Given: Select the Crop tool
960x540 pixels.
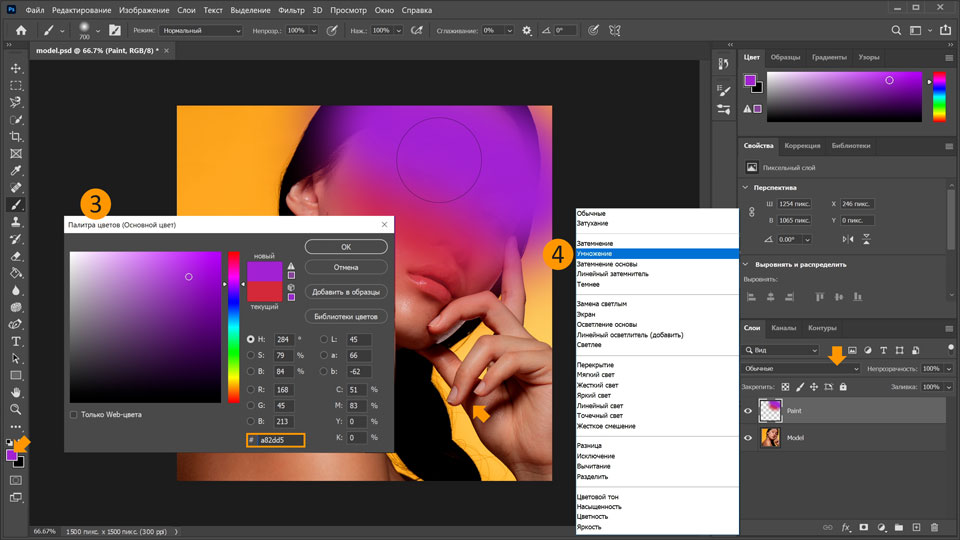Looking at the screenshot, I should (x=16, y=137).
